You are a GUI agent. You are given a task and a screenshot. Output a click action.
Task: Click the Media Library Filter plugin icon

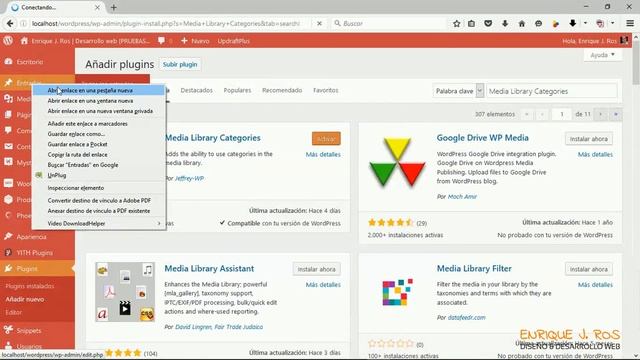click(397, 292)
